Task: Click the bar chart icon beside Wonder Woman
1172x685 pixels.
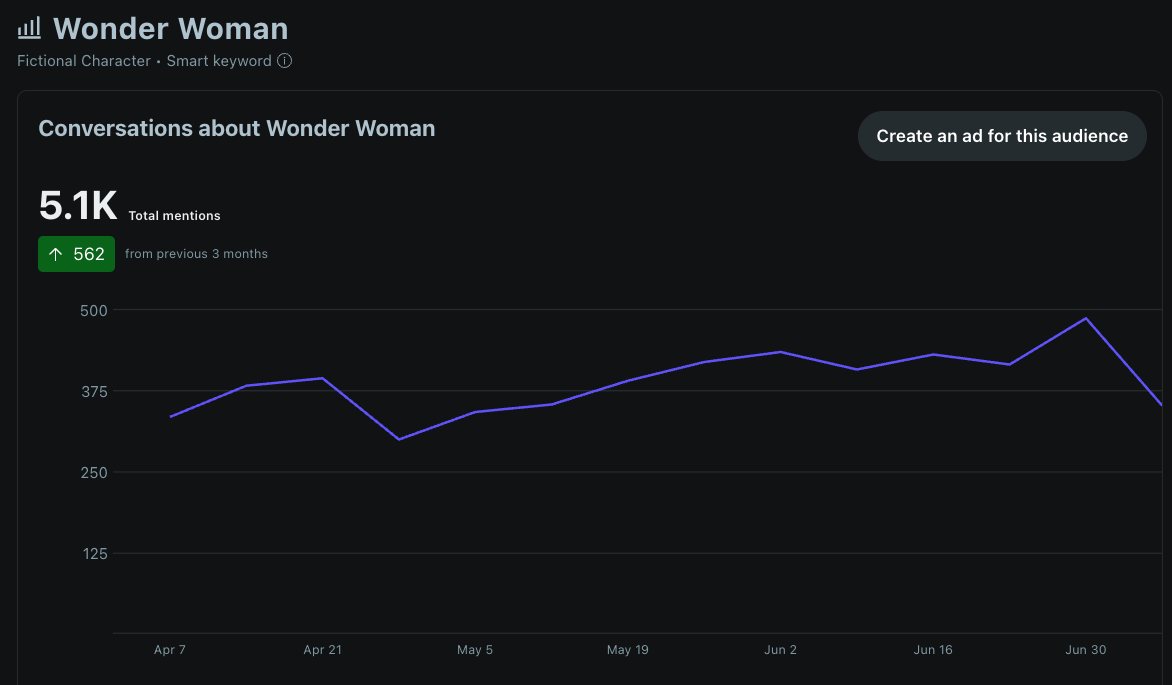Action: pyautogui.click(x=29, y=28)
